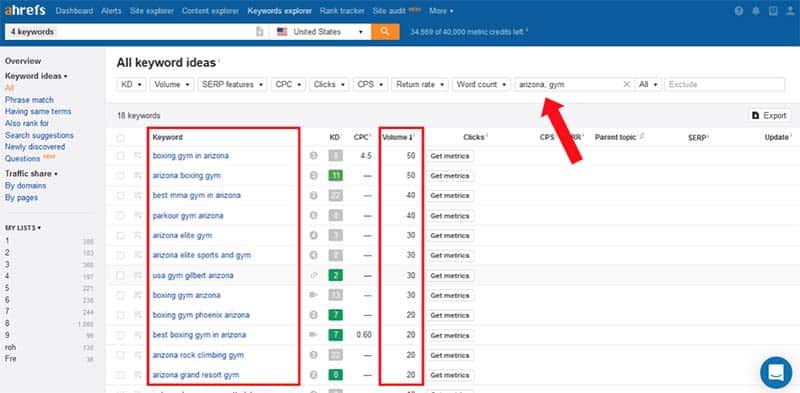Viewport: 800px width, 393px height.
Task: Click the SERP feature icon for 'arizona elite gym'
Action: 313,235
